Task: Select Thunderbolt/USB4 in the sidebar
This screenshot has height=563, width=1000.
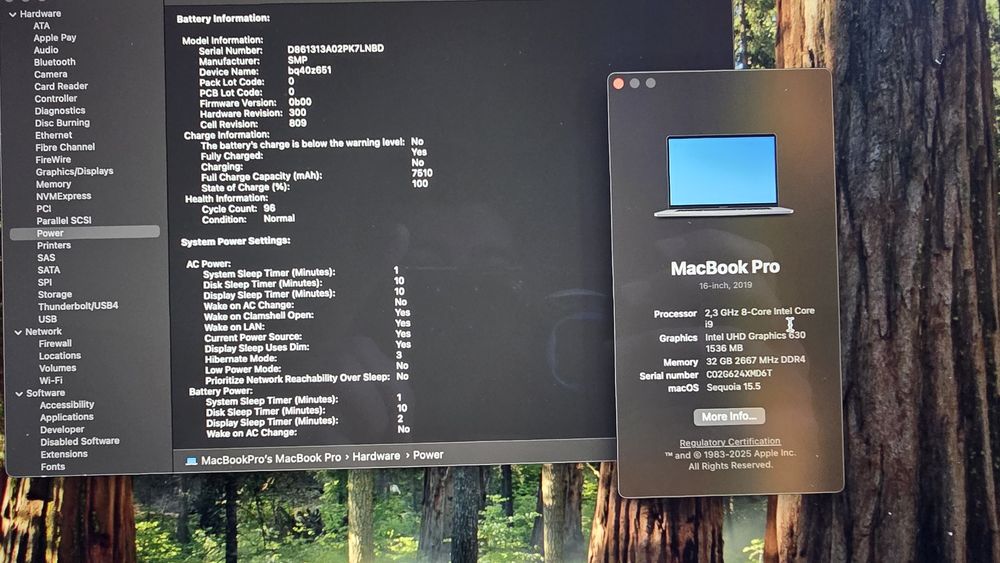Action: (78, 306)
